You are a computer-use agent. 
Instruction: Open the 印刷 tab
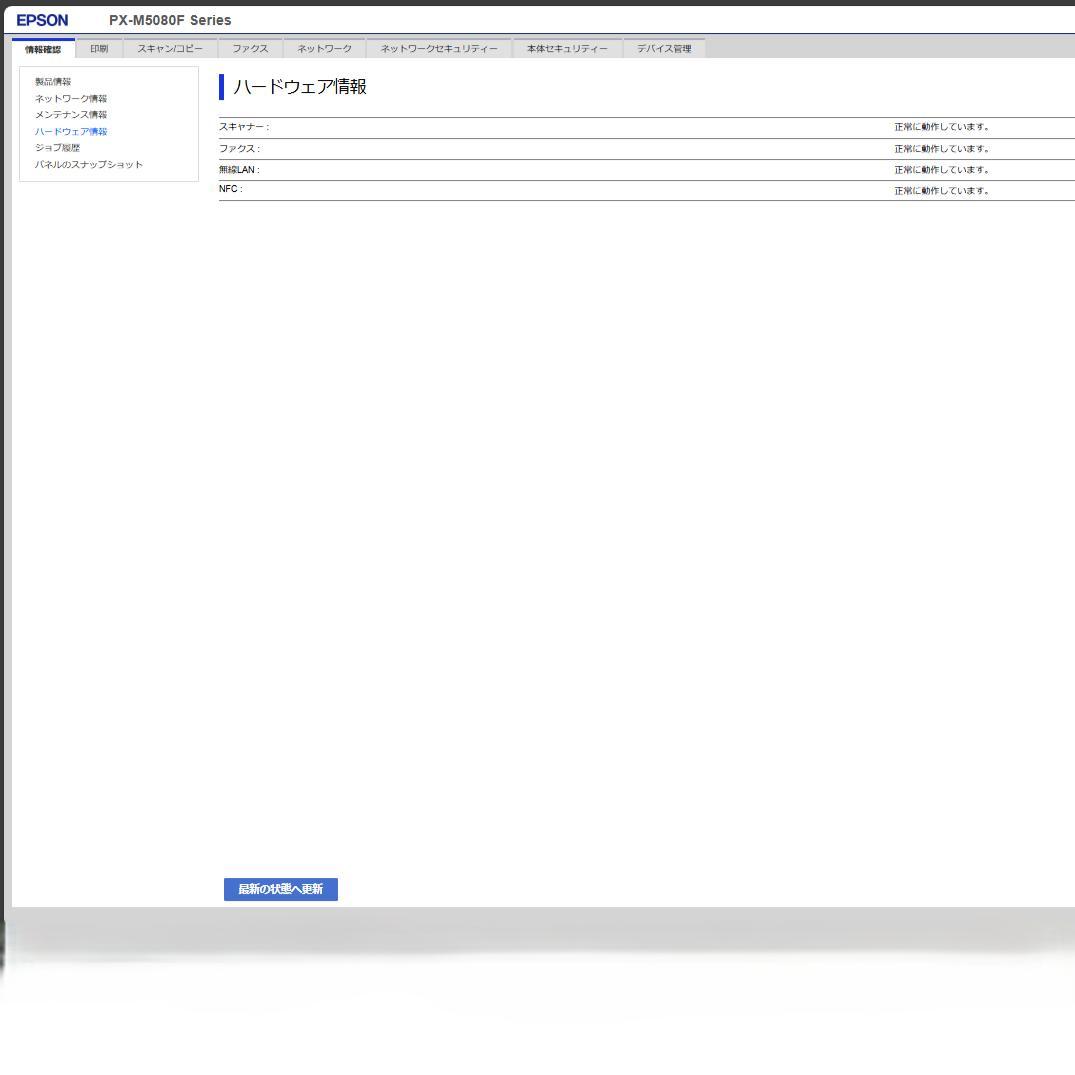(x=99, y=49)
